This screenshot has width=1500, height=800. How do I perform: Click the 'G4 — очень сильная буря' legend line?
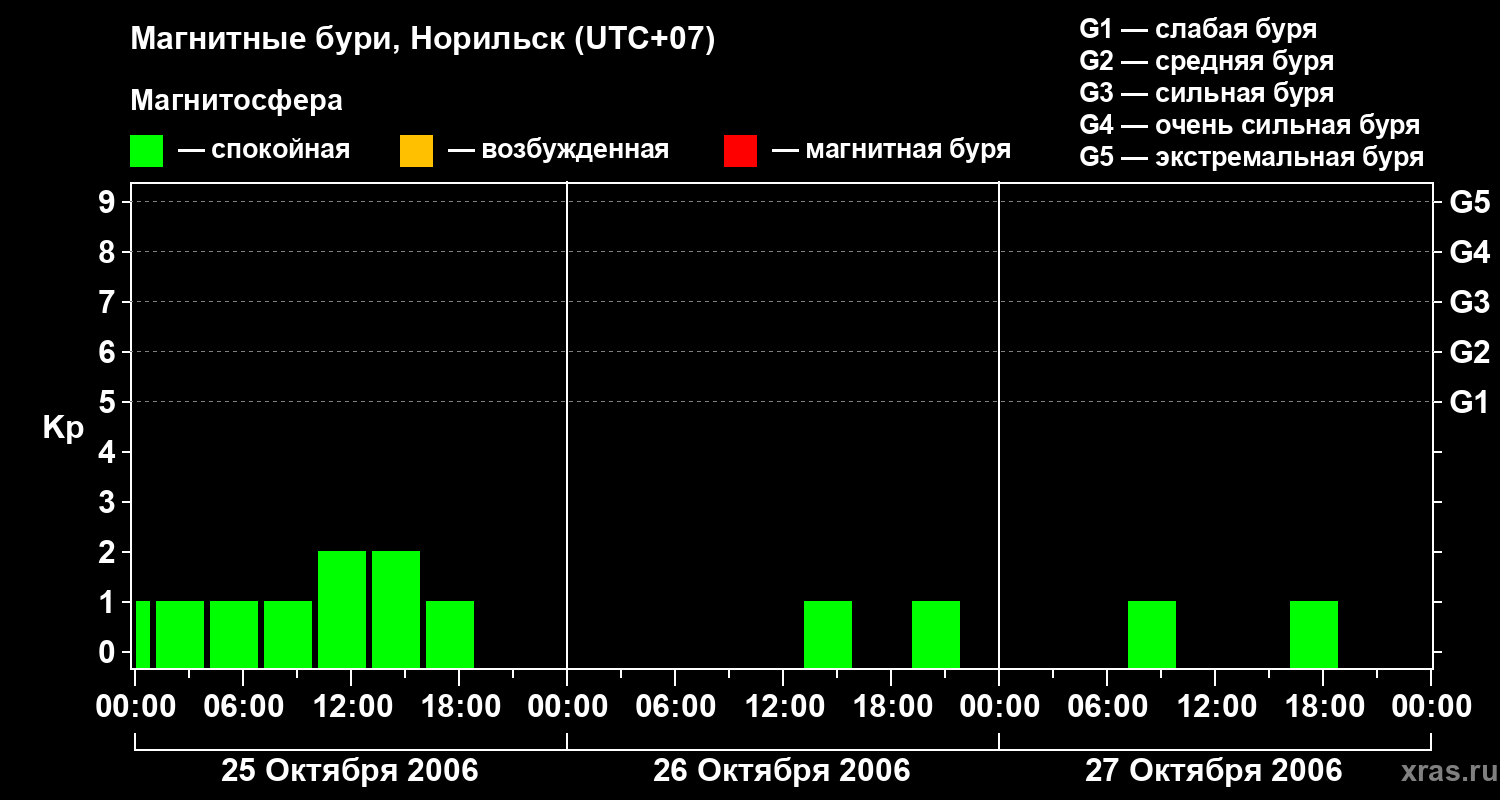click(x=1249, y=125)
